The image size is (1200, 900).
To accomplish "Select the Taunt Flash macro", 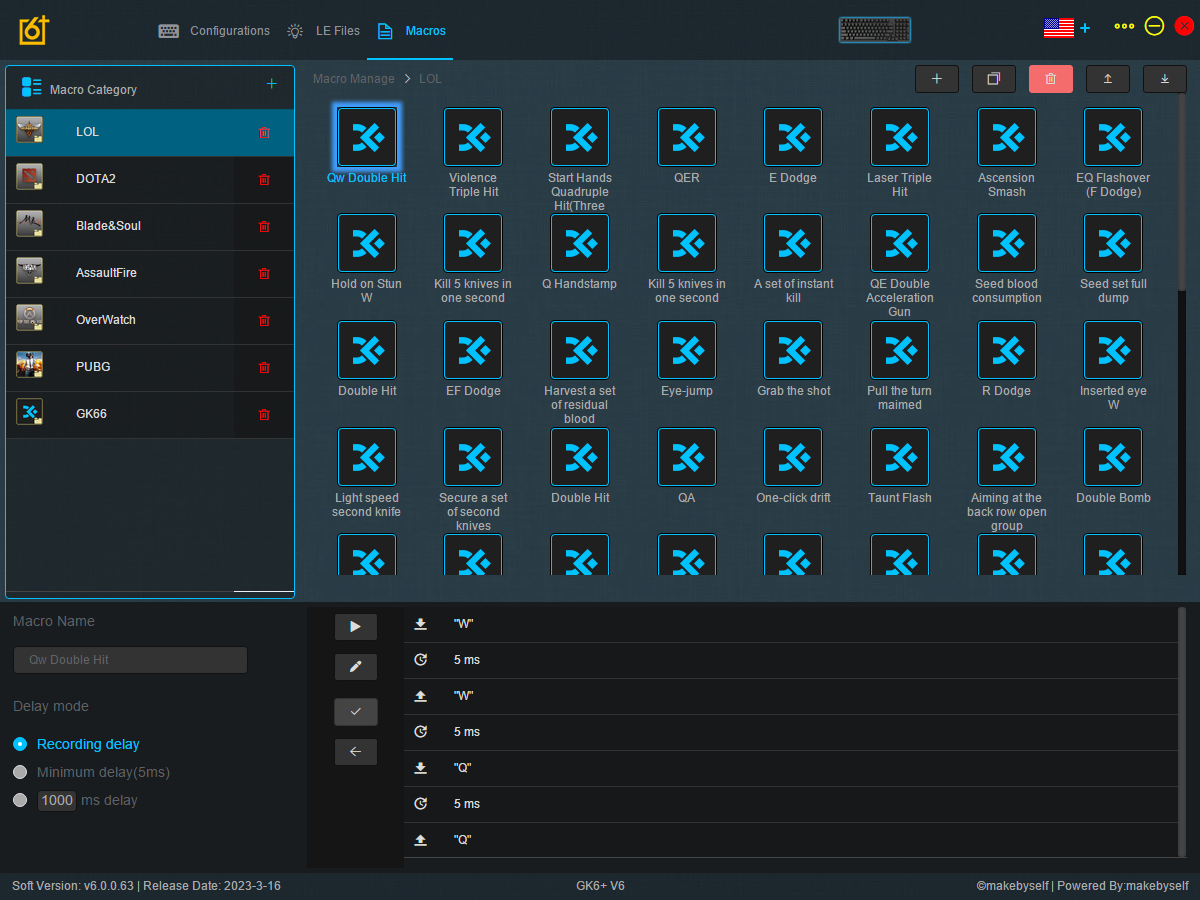I will click(900, 457).
